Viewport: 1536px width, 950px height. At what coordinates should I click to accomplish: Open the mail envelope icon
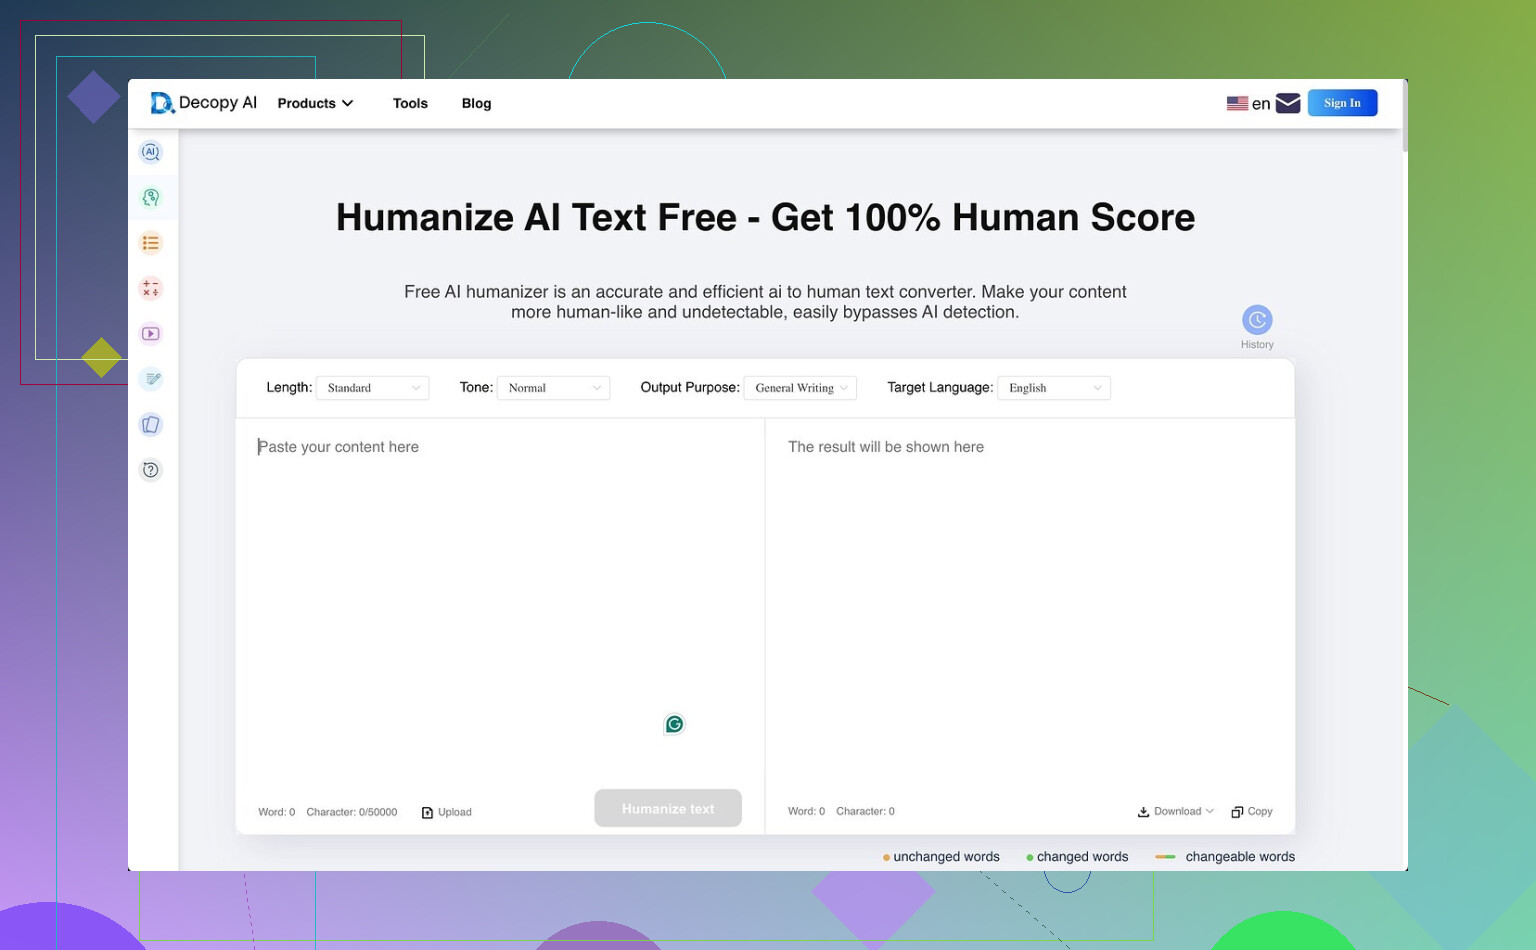click(x=1288, y=103)
